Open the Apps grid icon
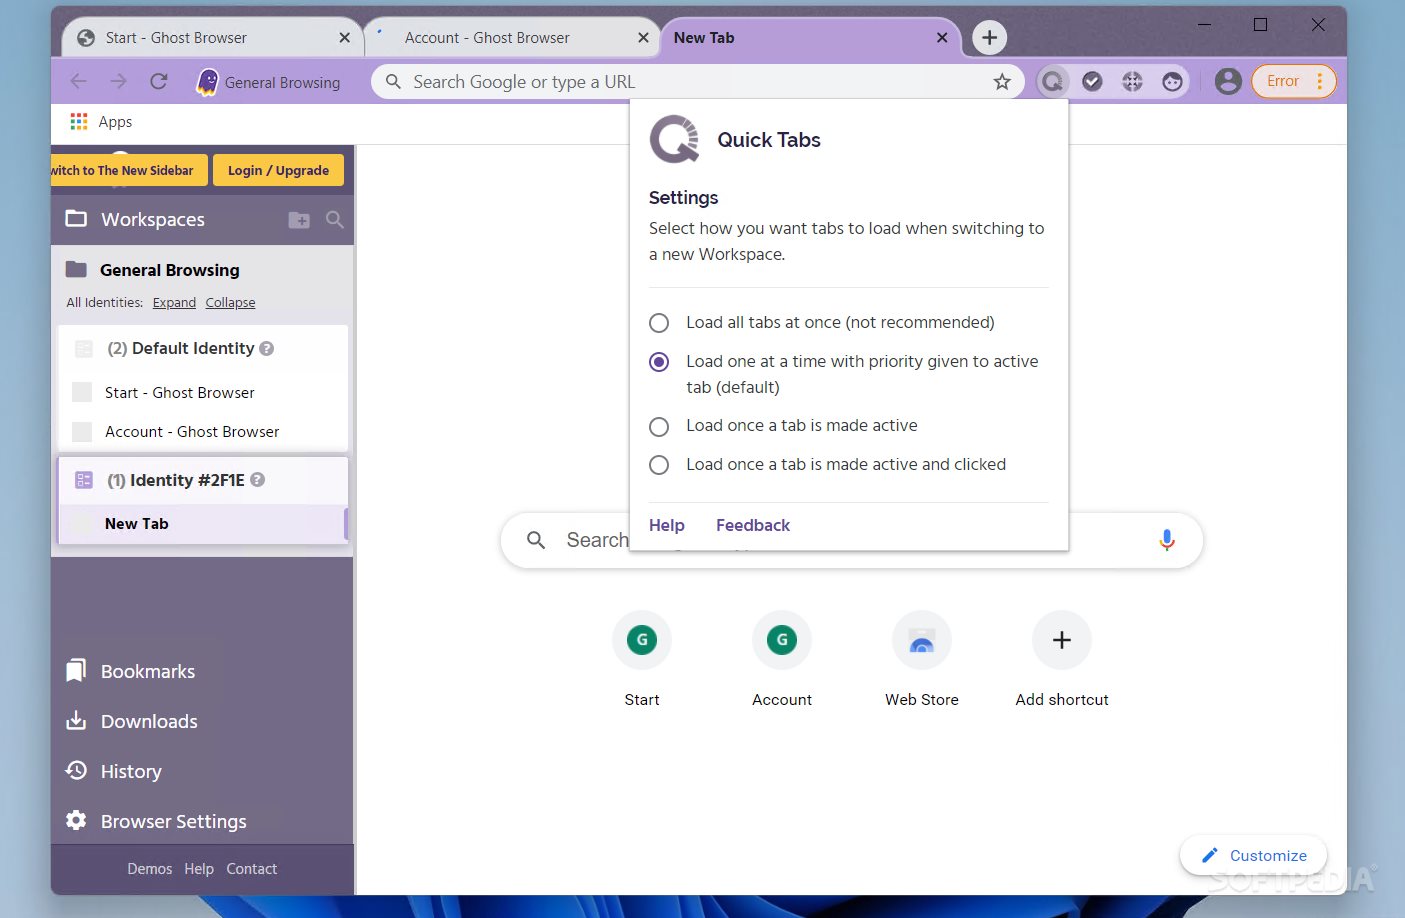The image size is (1405, 918). (79, 122)
